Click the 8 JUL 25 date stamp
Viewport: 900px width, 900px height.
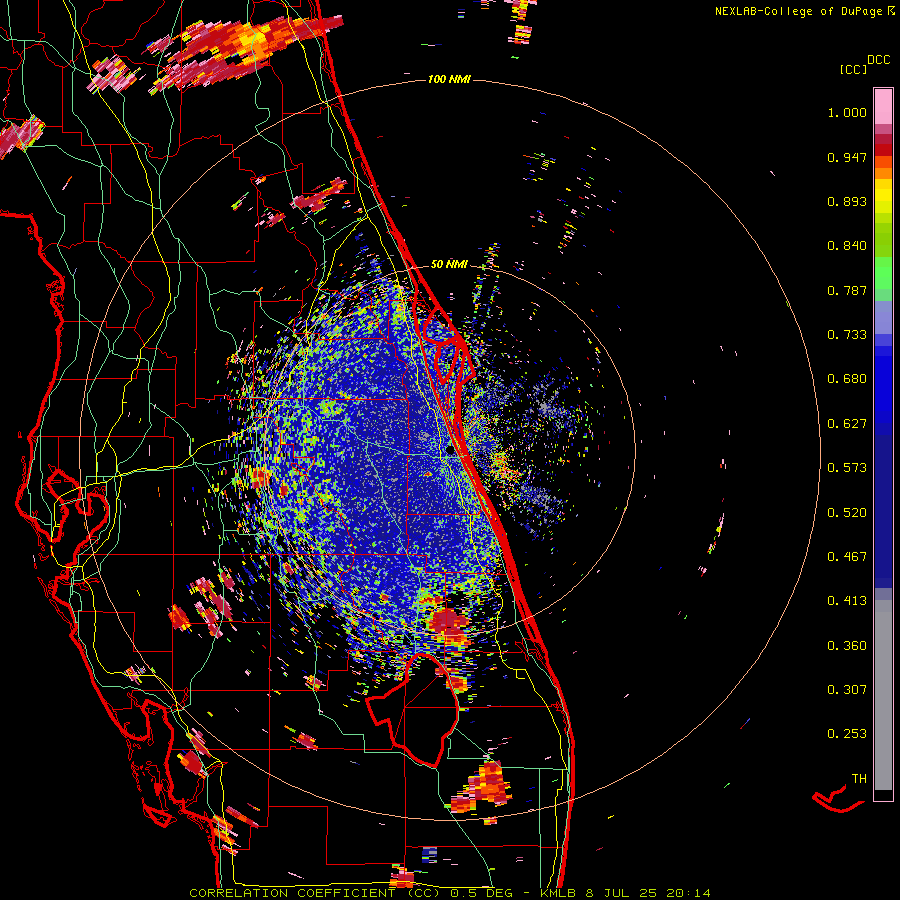(x=621, y=893)
